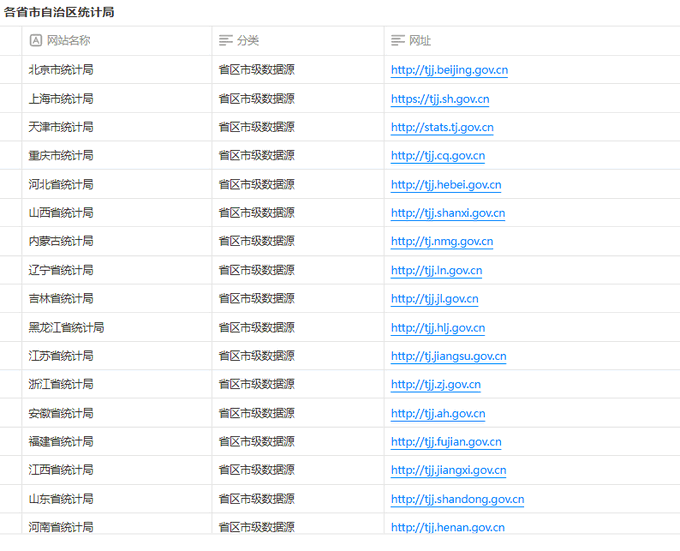Screen dimensions: 680x551
Task: Click 省区市级数据源 in the 天津市统计局 row
Action: (x=257, y=127)
